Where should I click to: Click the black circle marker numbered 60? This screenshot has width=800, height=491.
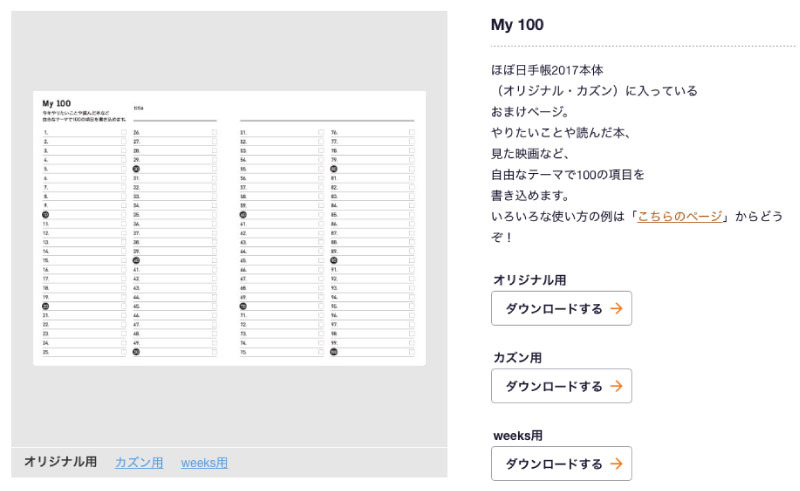pos(243,215)
